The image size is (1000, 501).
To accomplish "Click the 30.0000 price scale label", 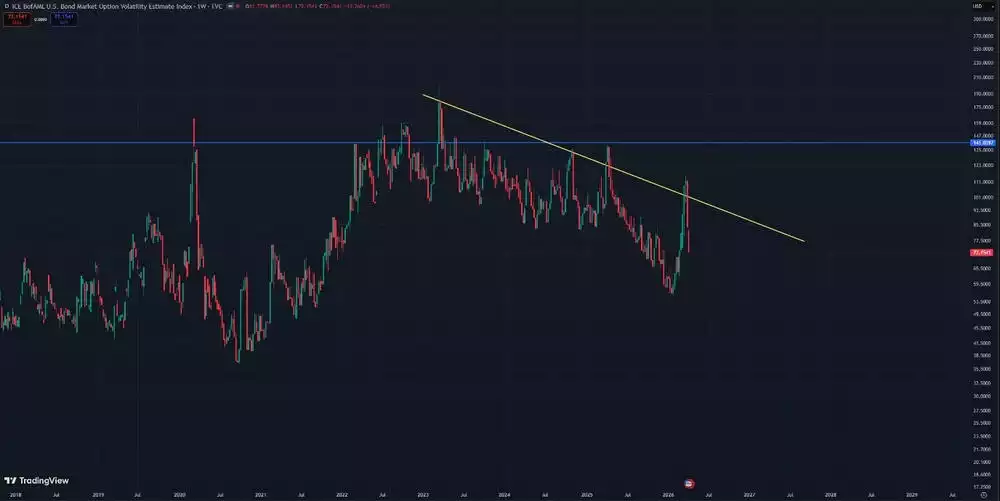I will coord(983,396).
